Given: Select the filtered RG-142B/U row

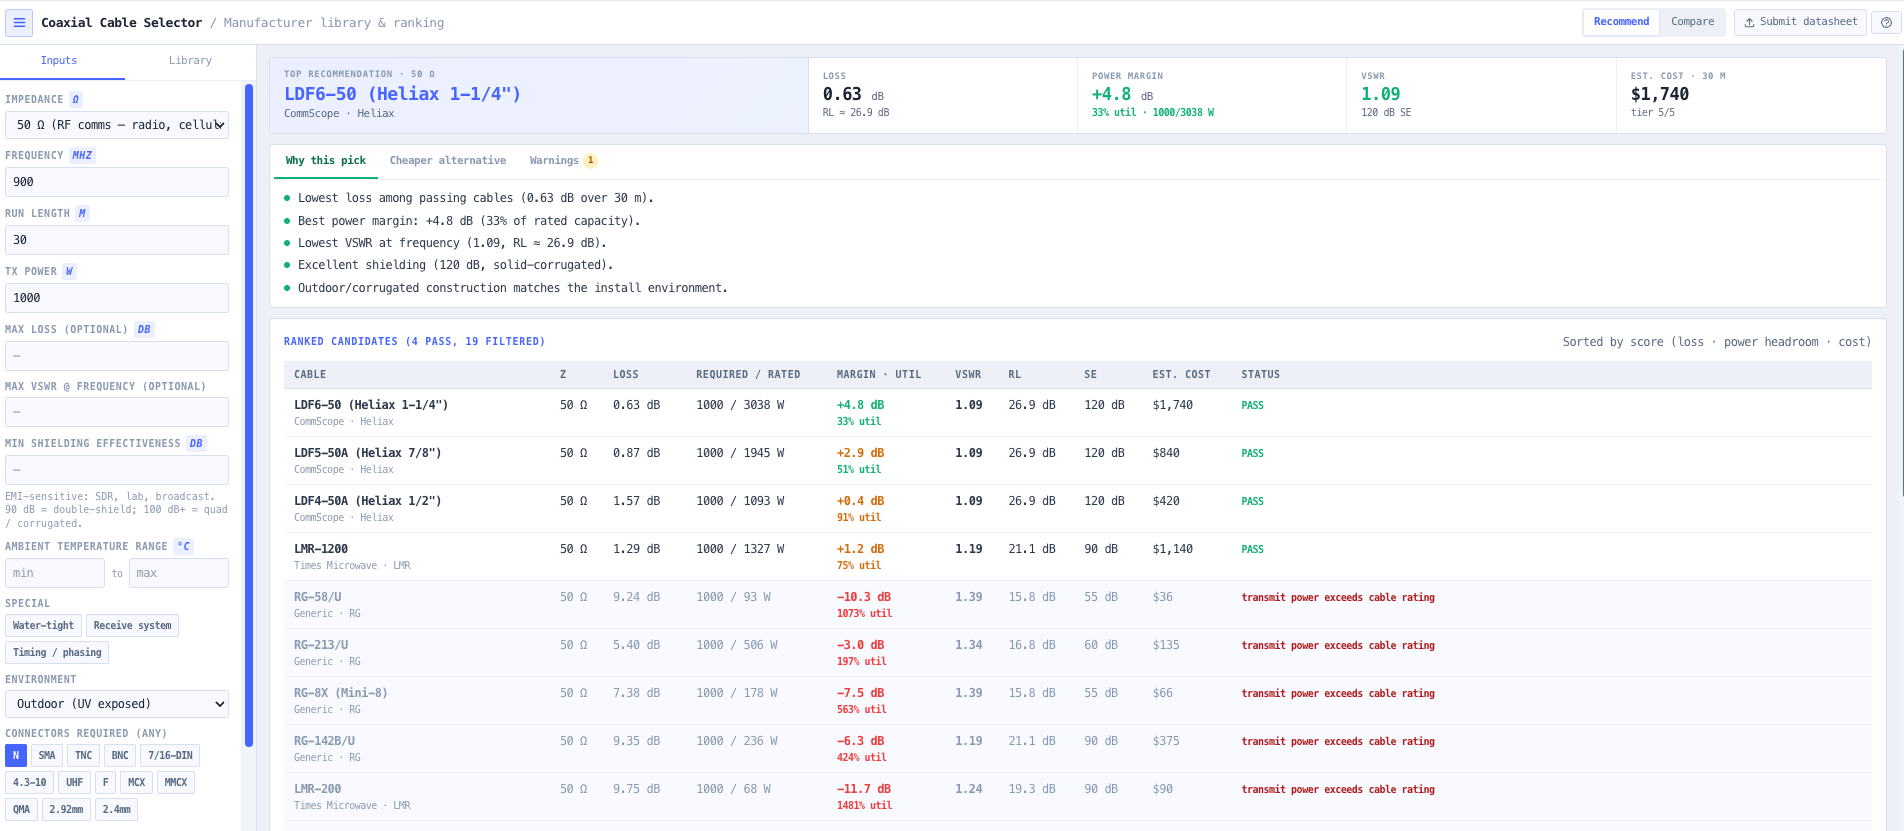Looking at the screenshot, I should [x=1078, y=749].
